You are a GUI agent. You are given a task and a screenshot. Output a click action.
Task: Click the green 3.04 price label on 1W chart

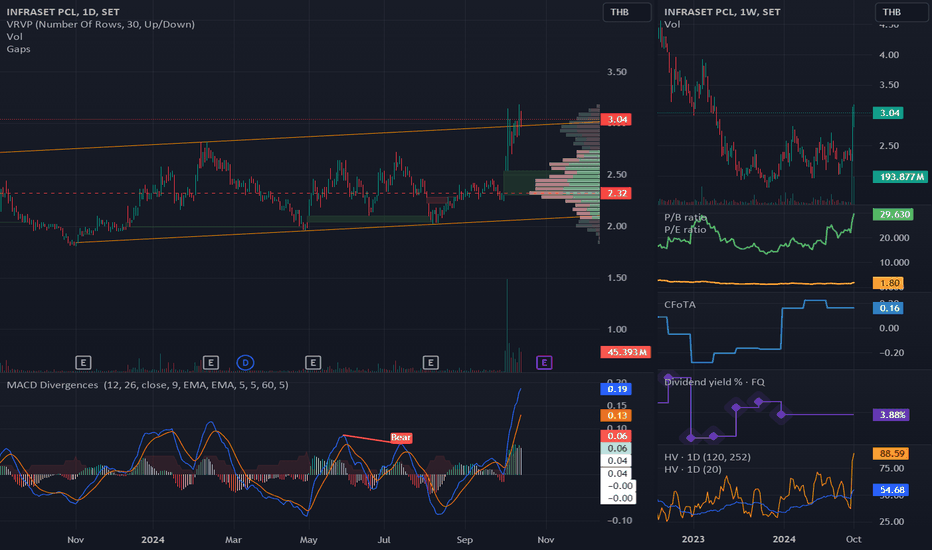pyautogui.click(x=888, y=113)
